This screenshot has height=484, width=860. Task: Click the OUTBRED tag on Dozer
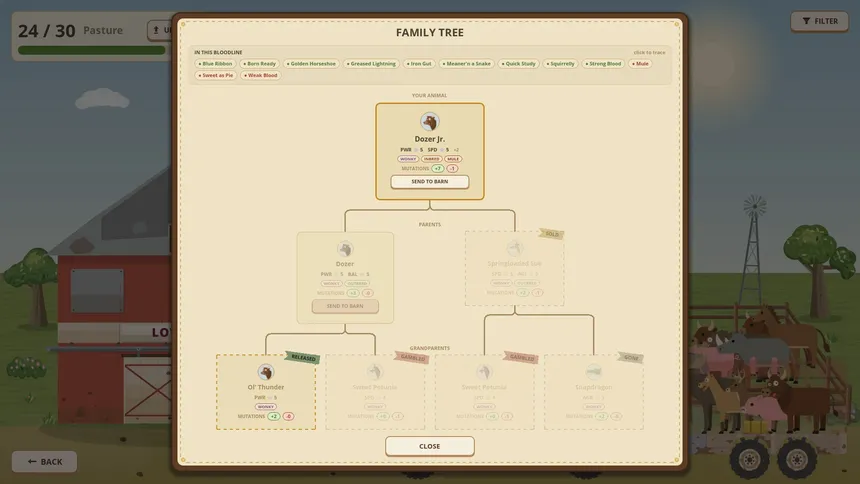357,284
